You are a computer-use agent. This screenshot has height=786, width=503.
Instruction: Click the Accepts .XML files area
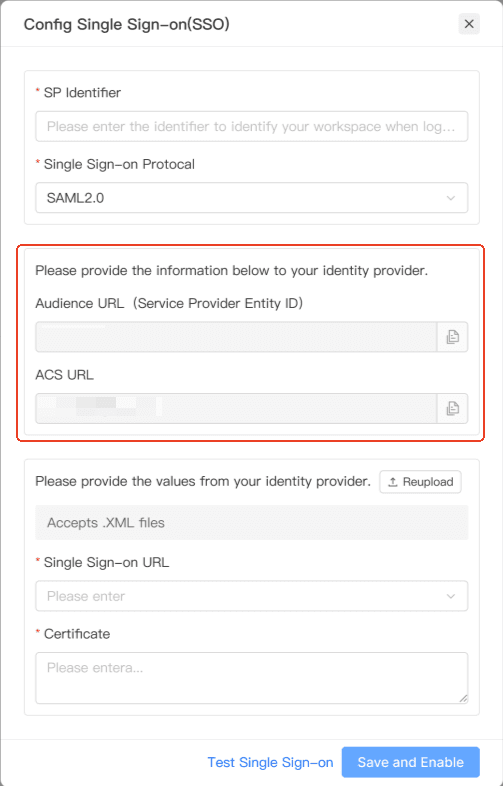pos(251,522)
